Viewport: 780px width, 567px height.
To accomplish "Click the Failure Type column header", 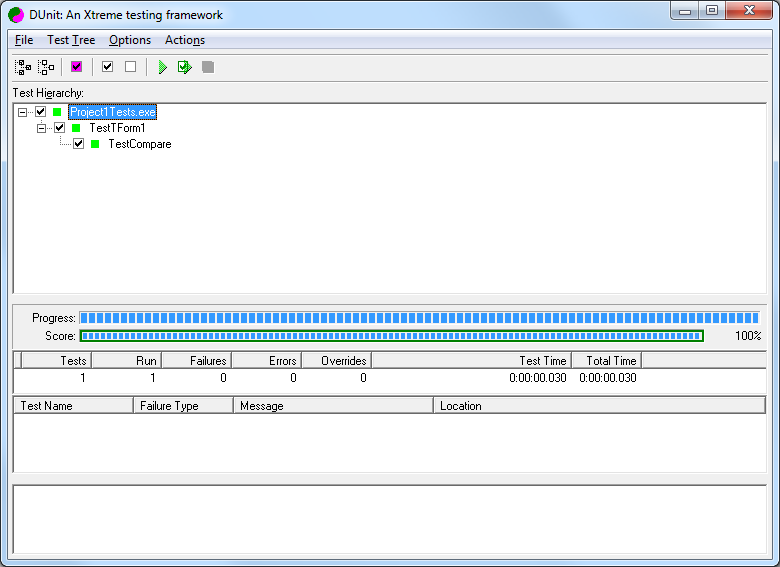I will [x=184, y=406].
